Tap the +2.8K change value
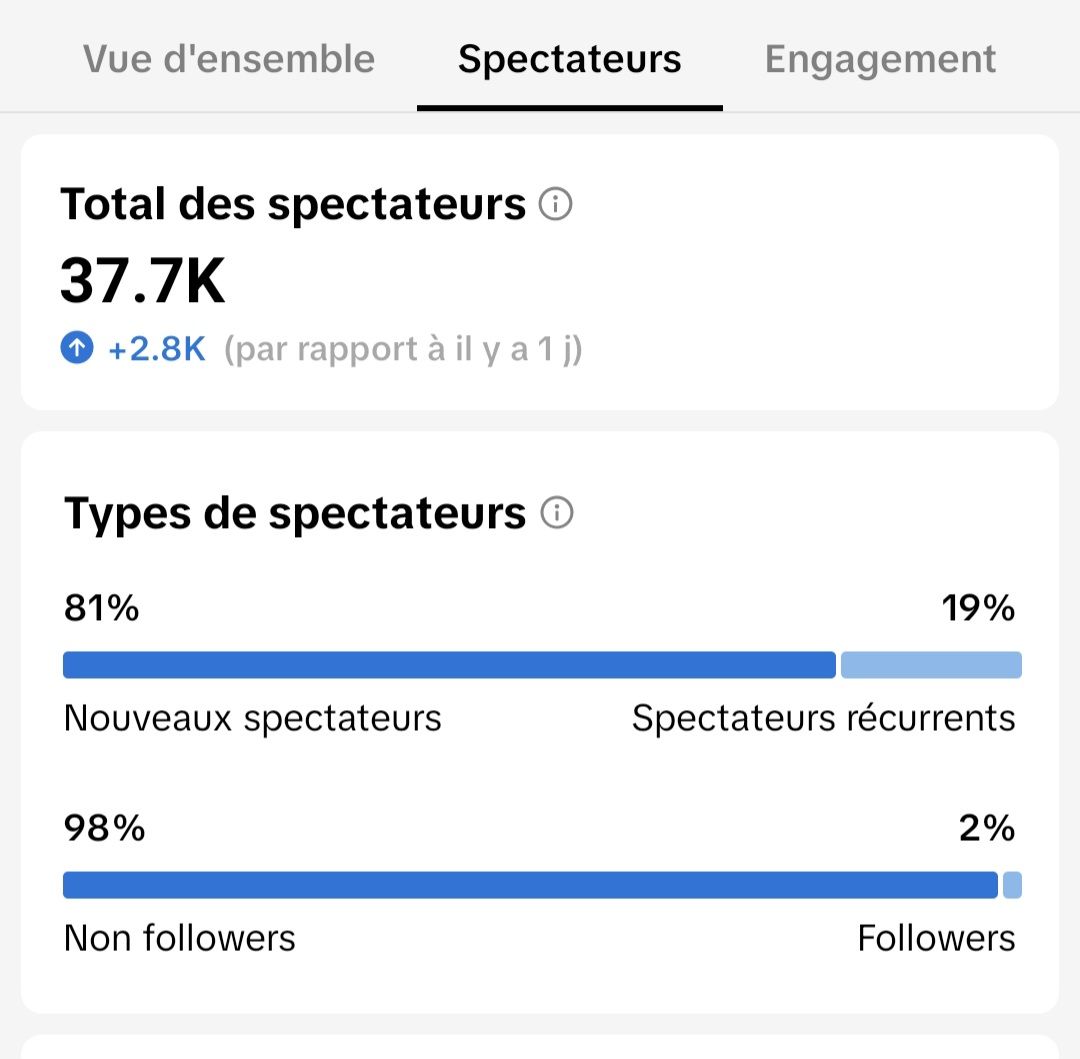This screenshot has height=1059, width=1080. pos(157,349)
